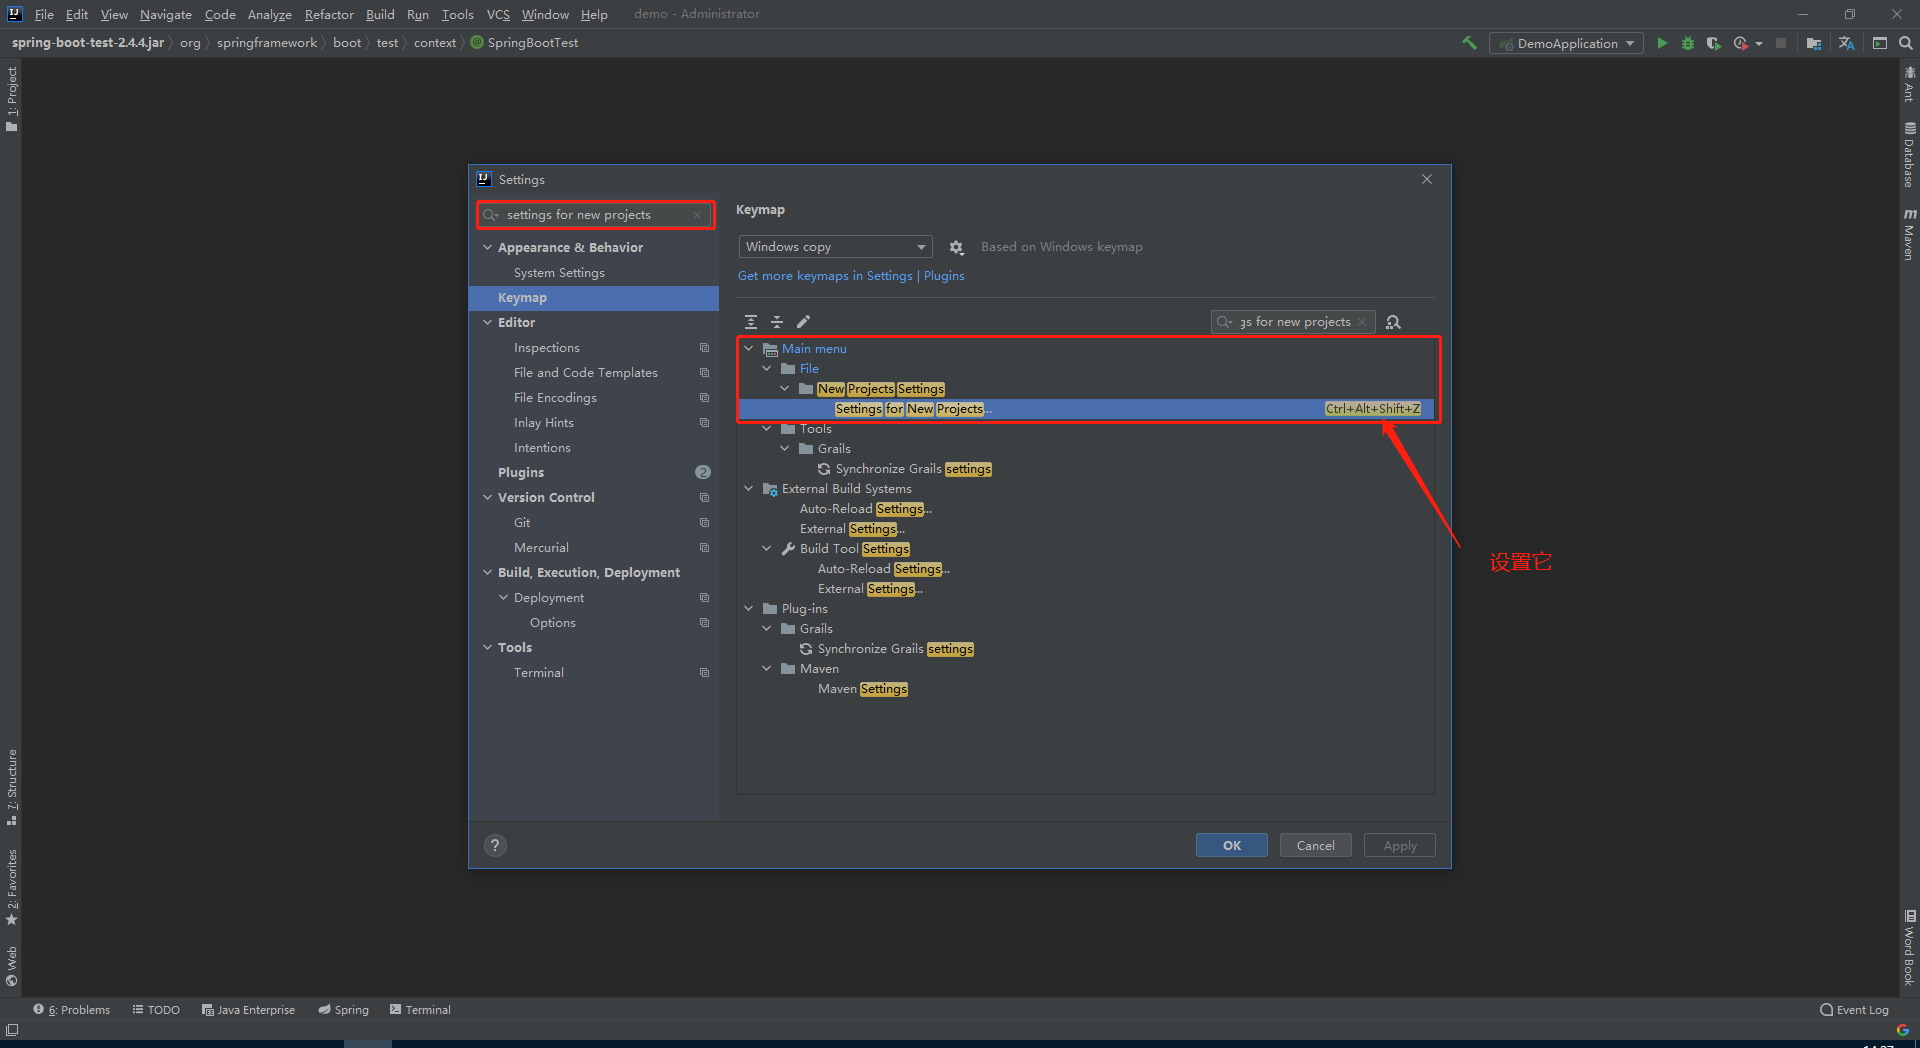Viewport: 1920px width, 1048px height.
Task: Open the Navigate menu
Action: (x=166, y=14)
